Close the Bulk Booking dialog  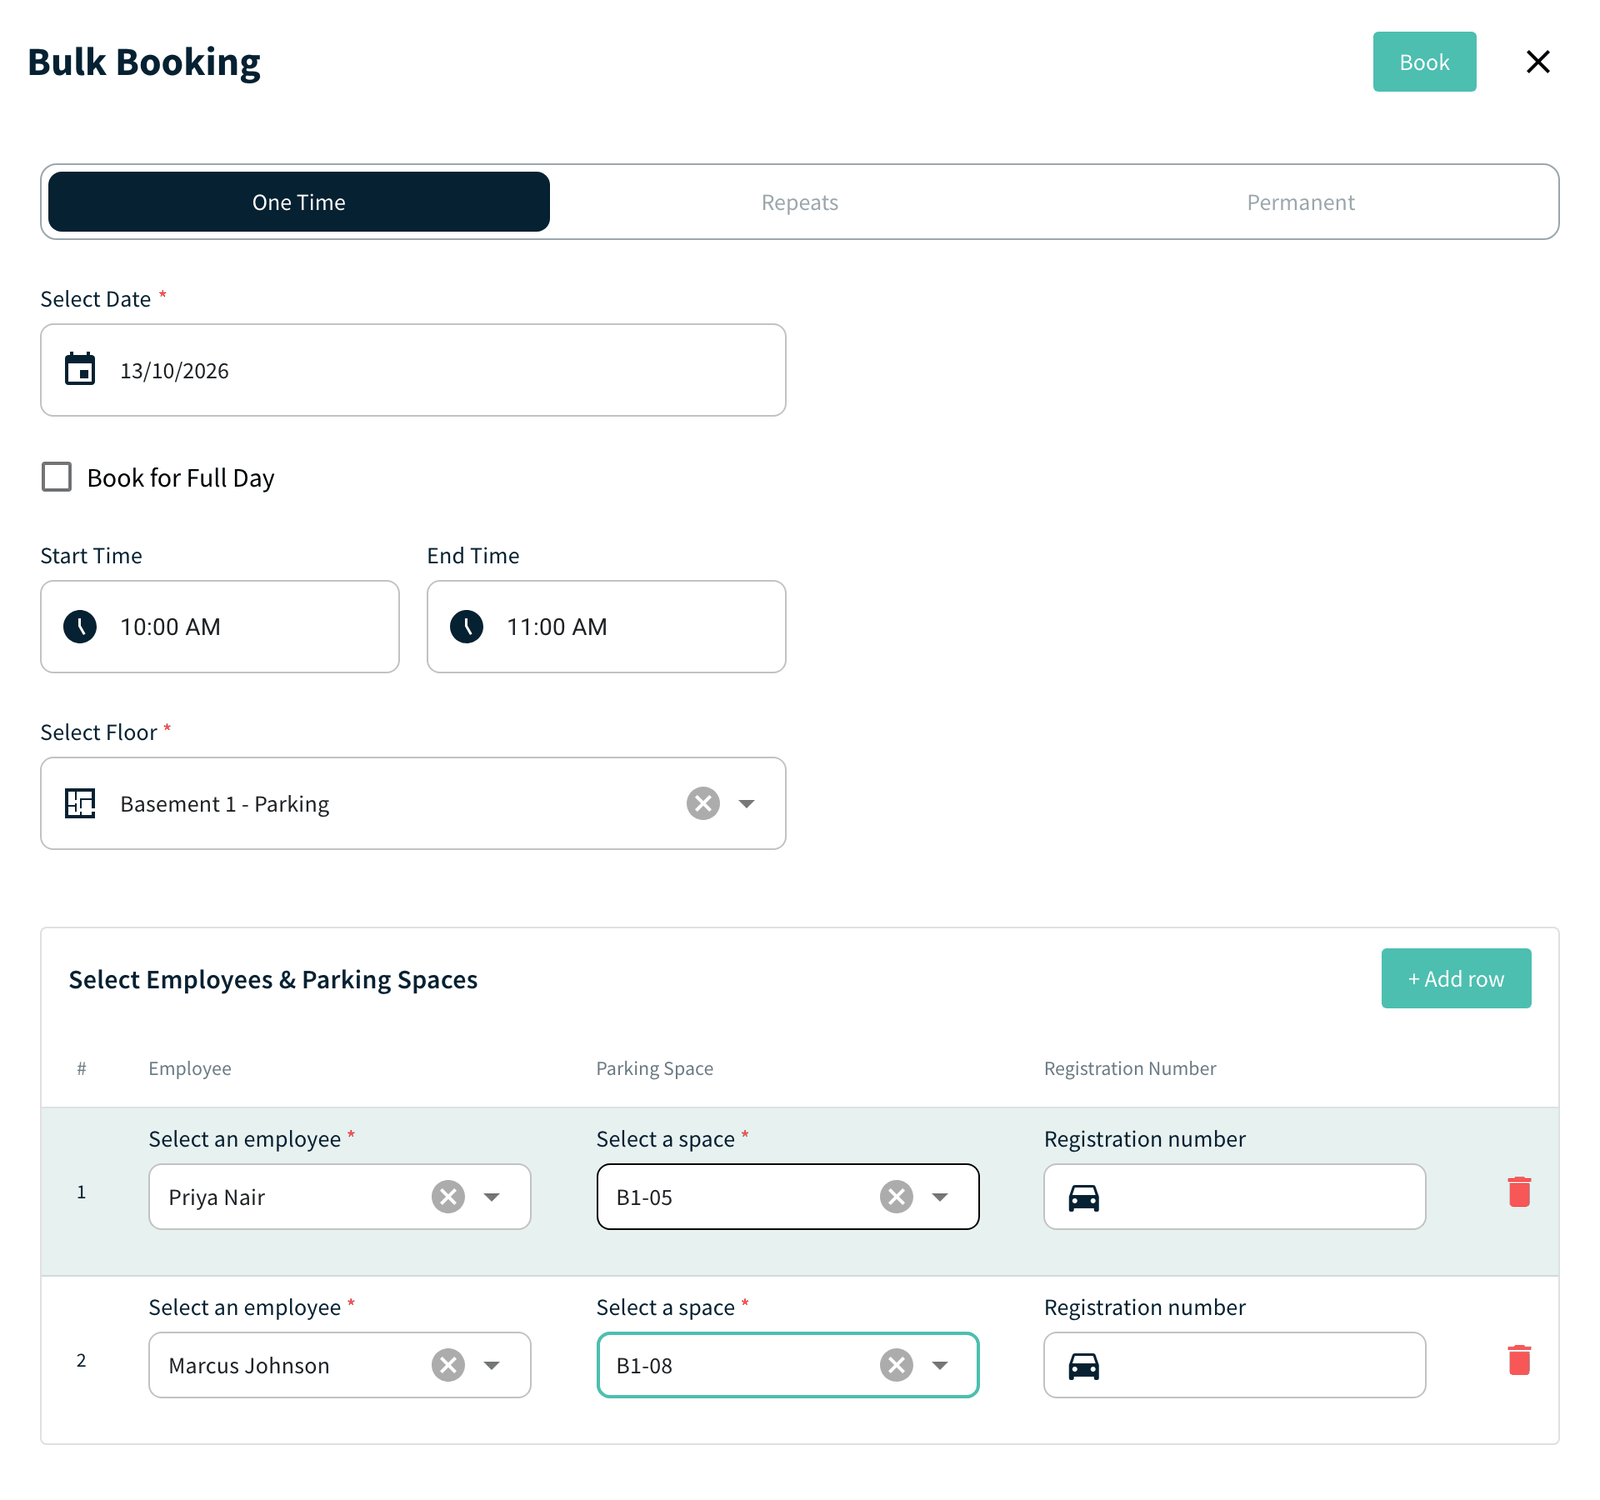pyautogui.click(x=1538, y=62)
